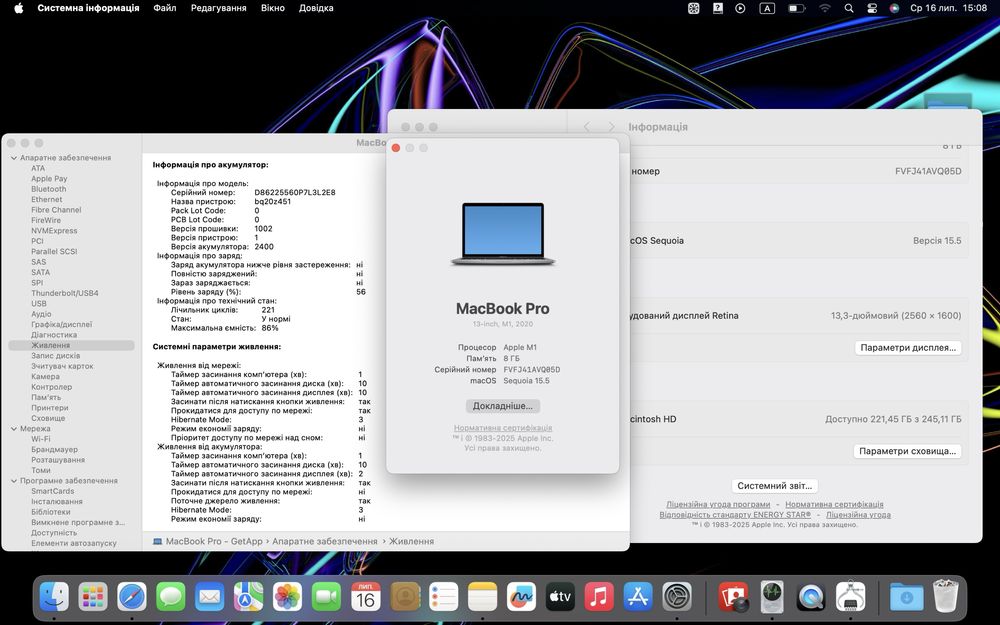Select Інсталювання in the sidebar
Screen dimensions: 1000x625
tap(57, 502)
